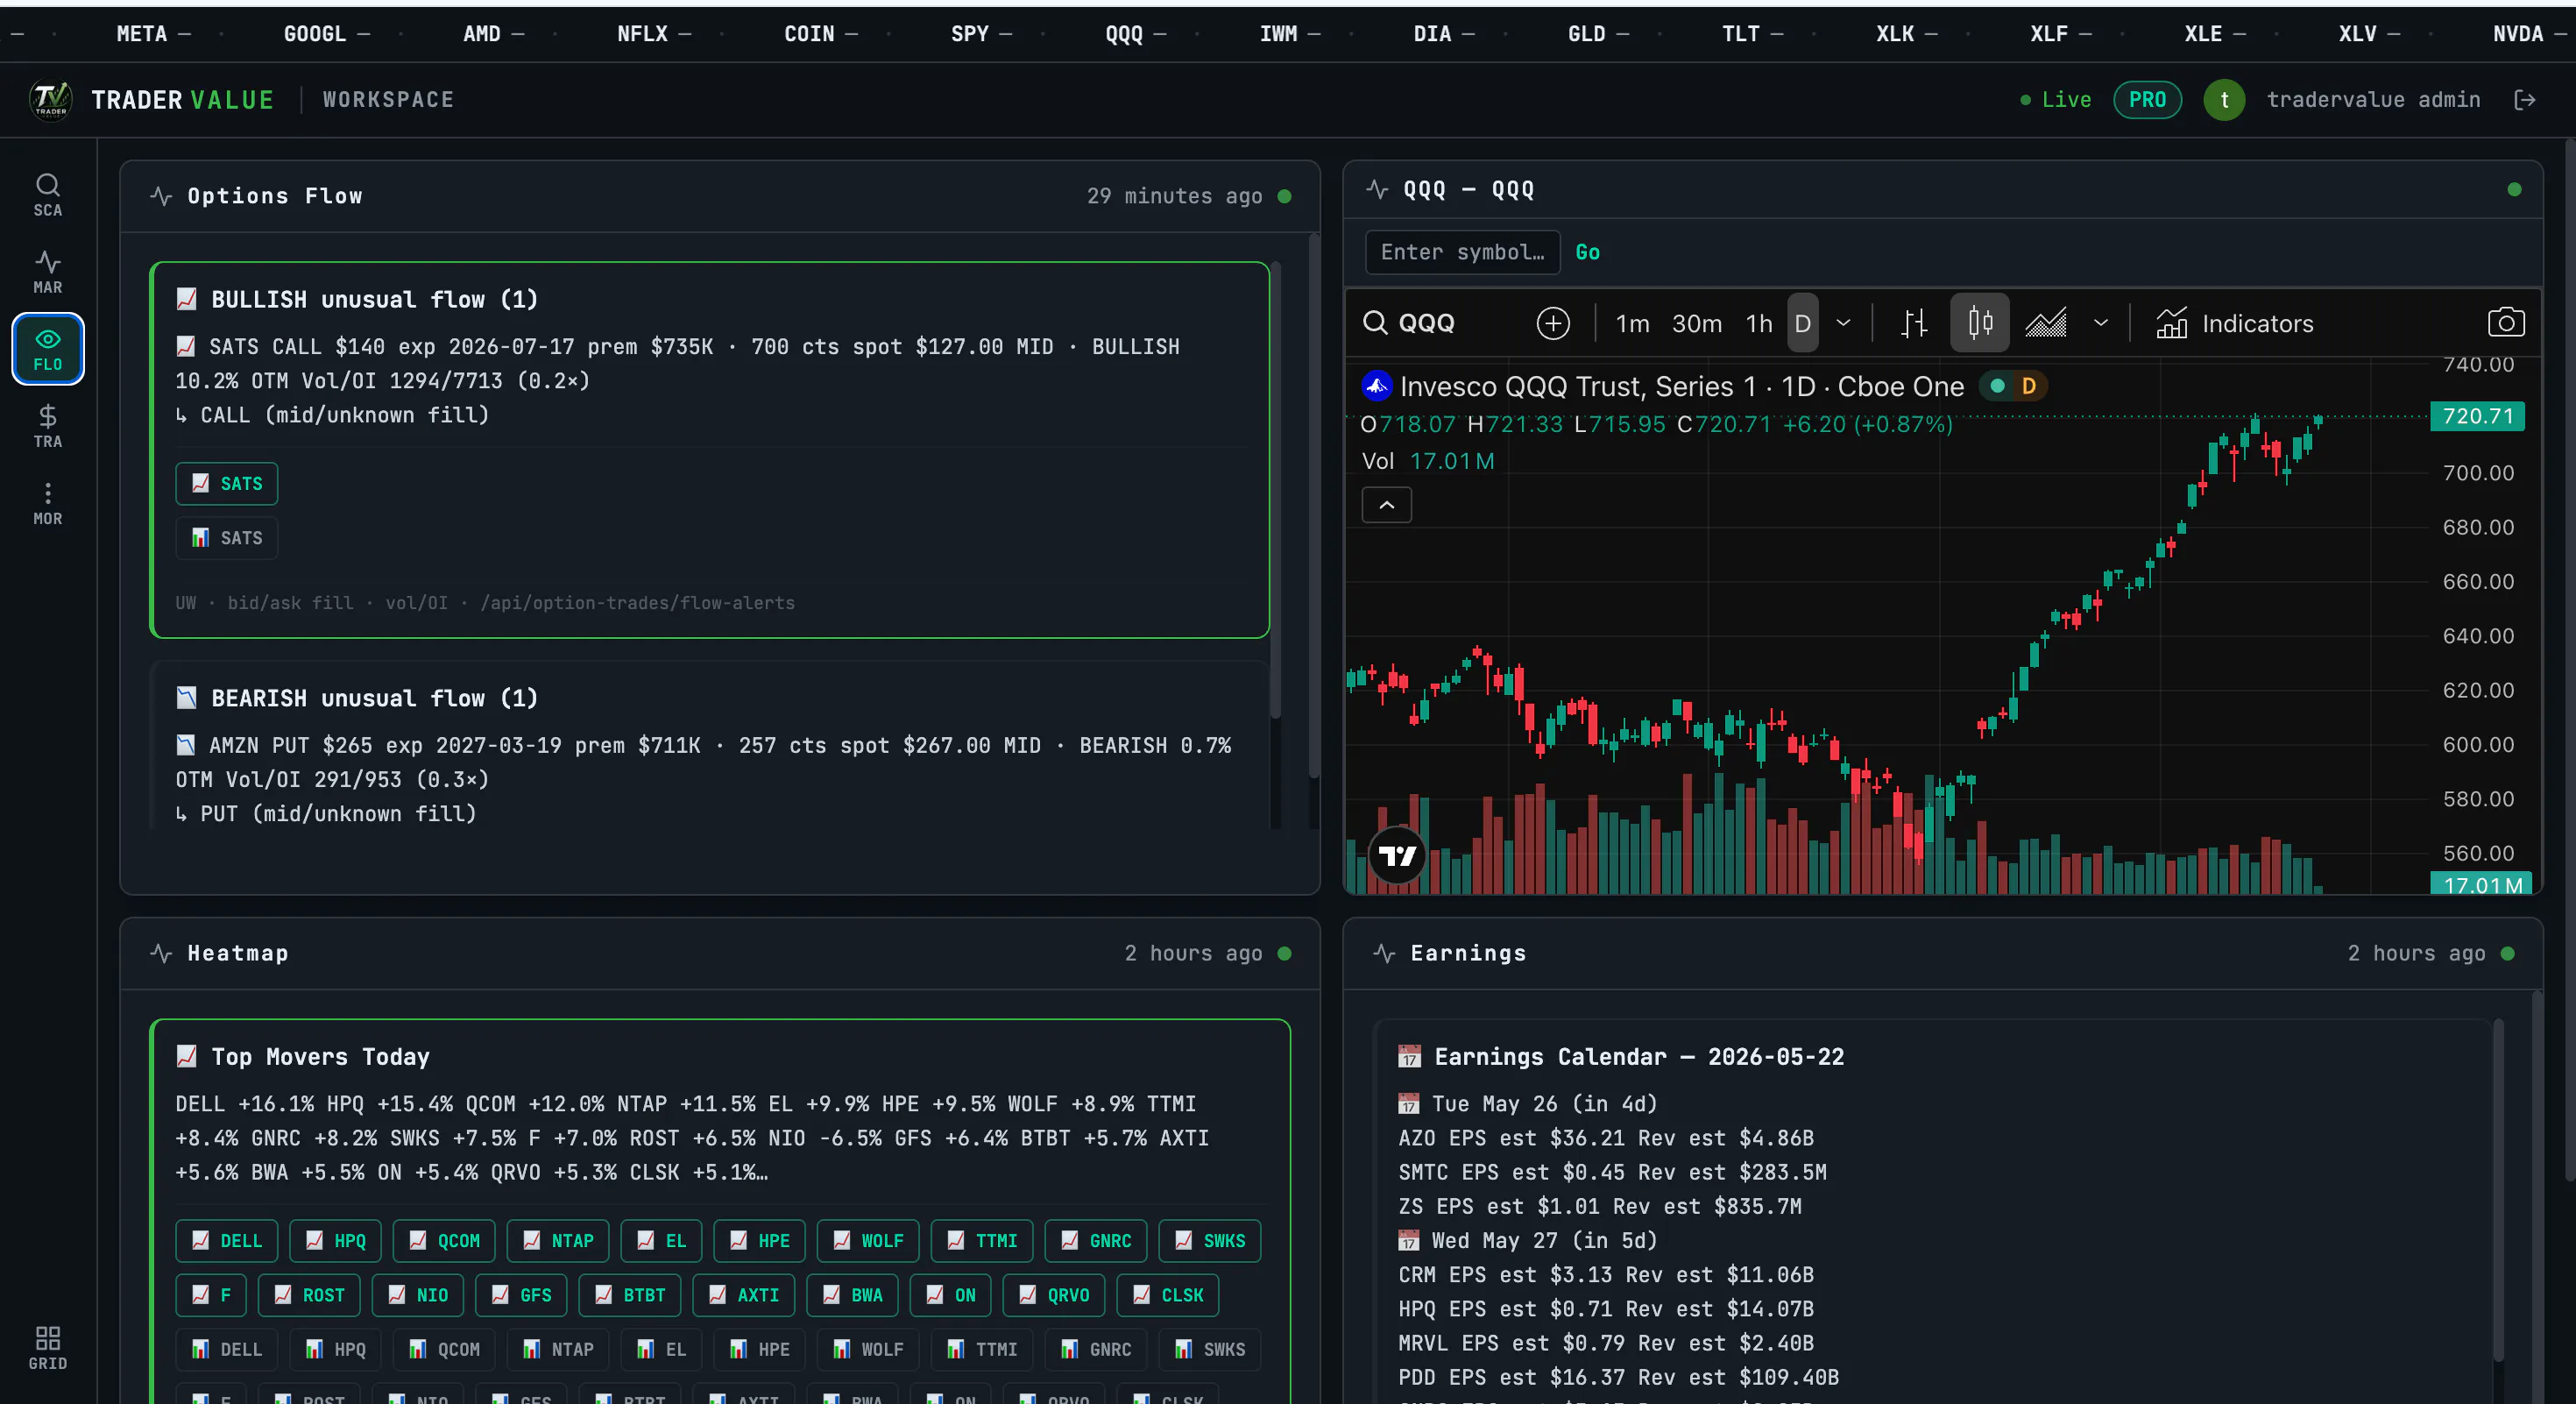Click 'CRM EPS est $3.13' earnings row
The width and height of the screenshot is (2576, 1404).
[1606, 1275]
